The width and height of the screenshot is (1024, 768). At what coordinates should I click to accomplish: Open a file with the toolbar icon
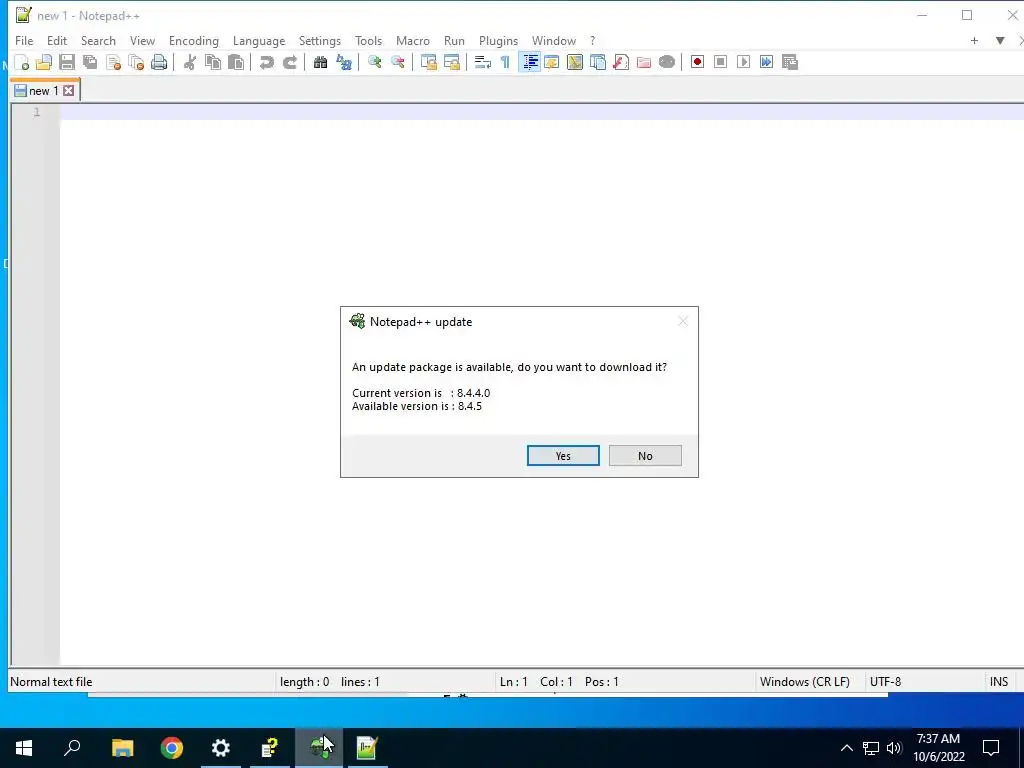(x=44, y=63)
